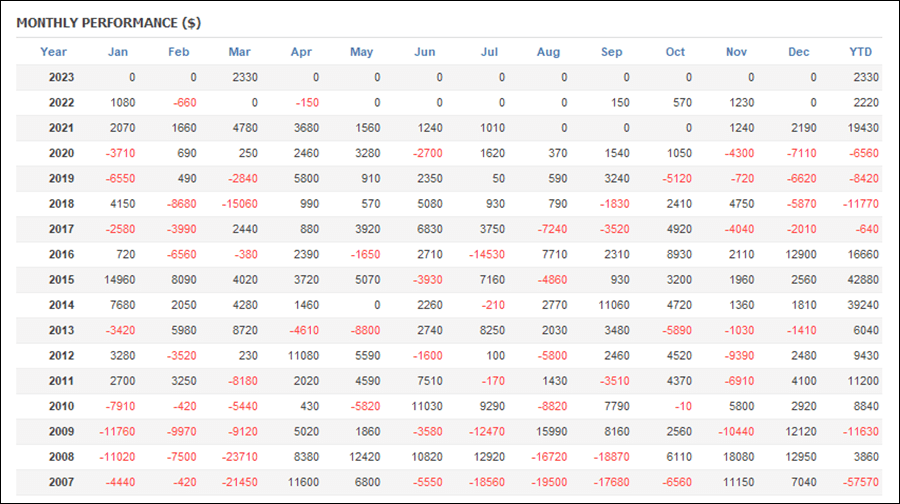This screenshot has width=900, height=504.
Task: Click the 2012 Apr value 11080
Action: click(x=304, y=355)
